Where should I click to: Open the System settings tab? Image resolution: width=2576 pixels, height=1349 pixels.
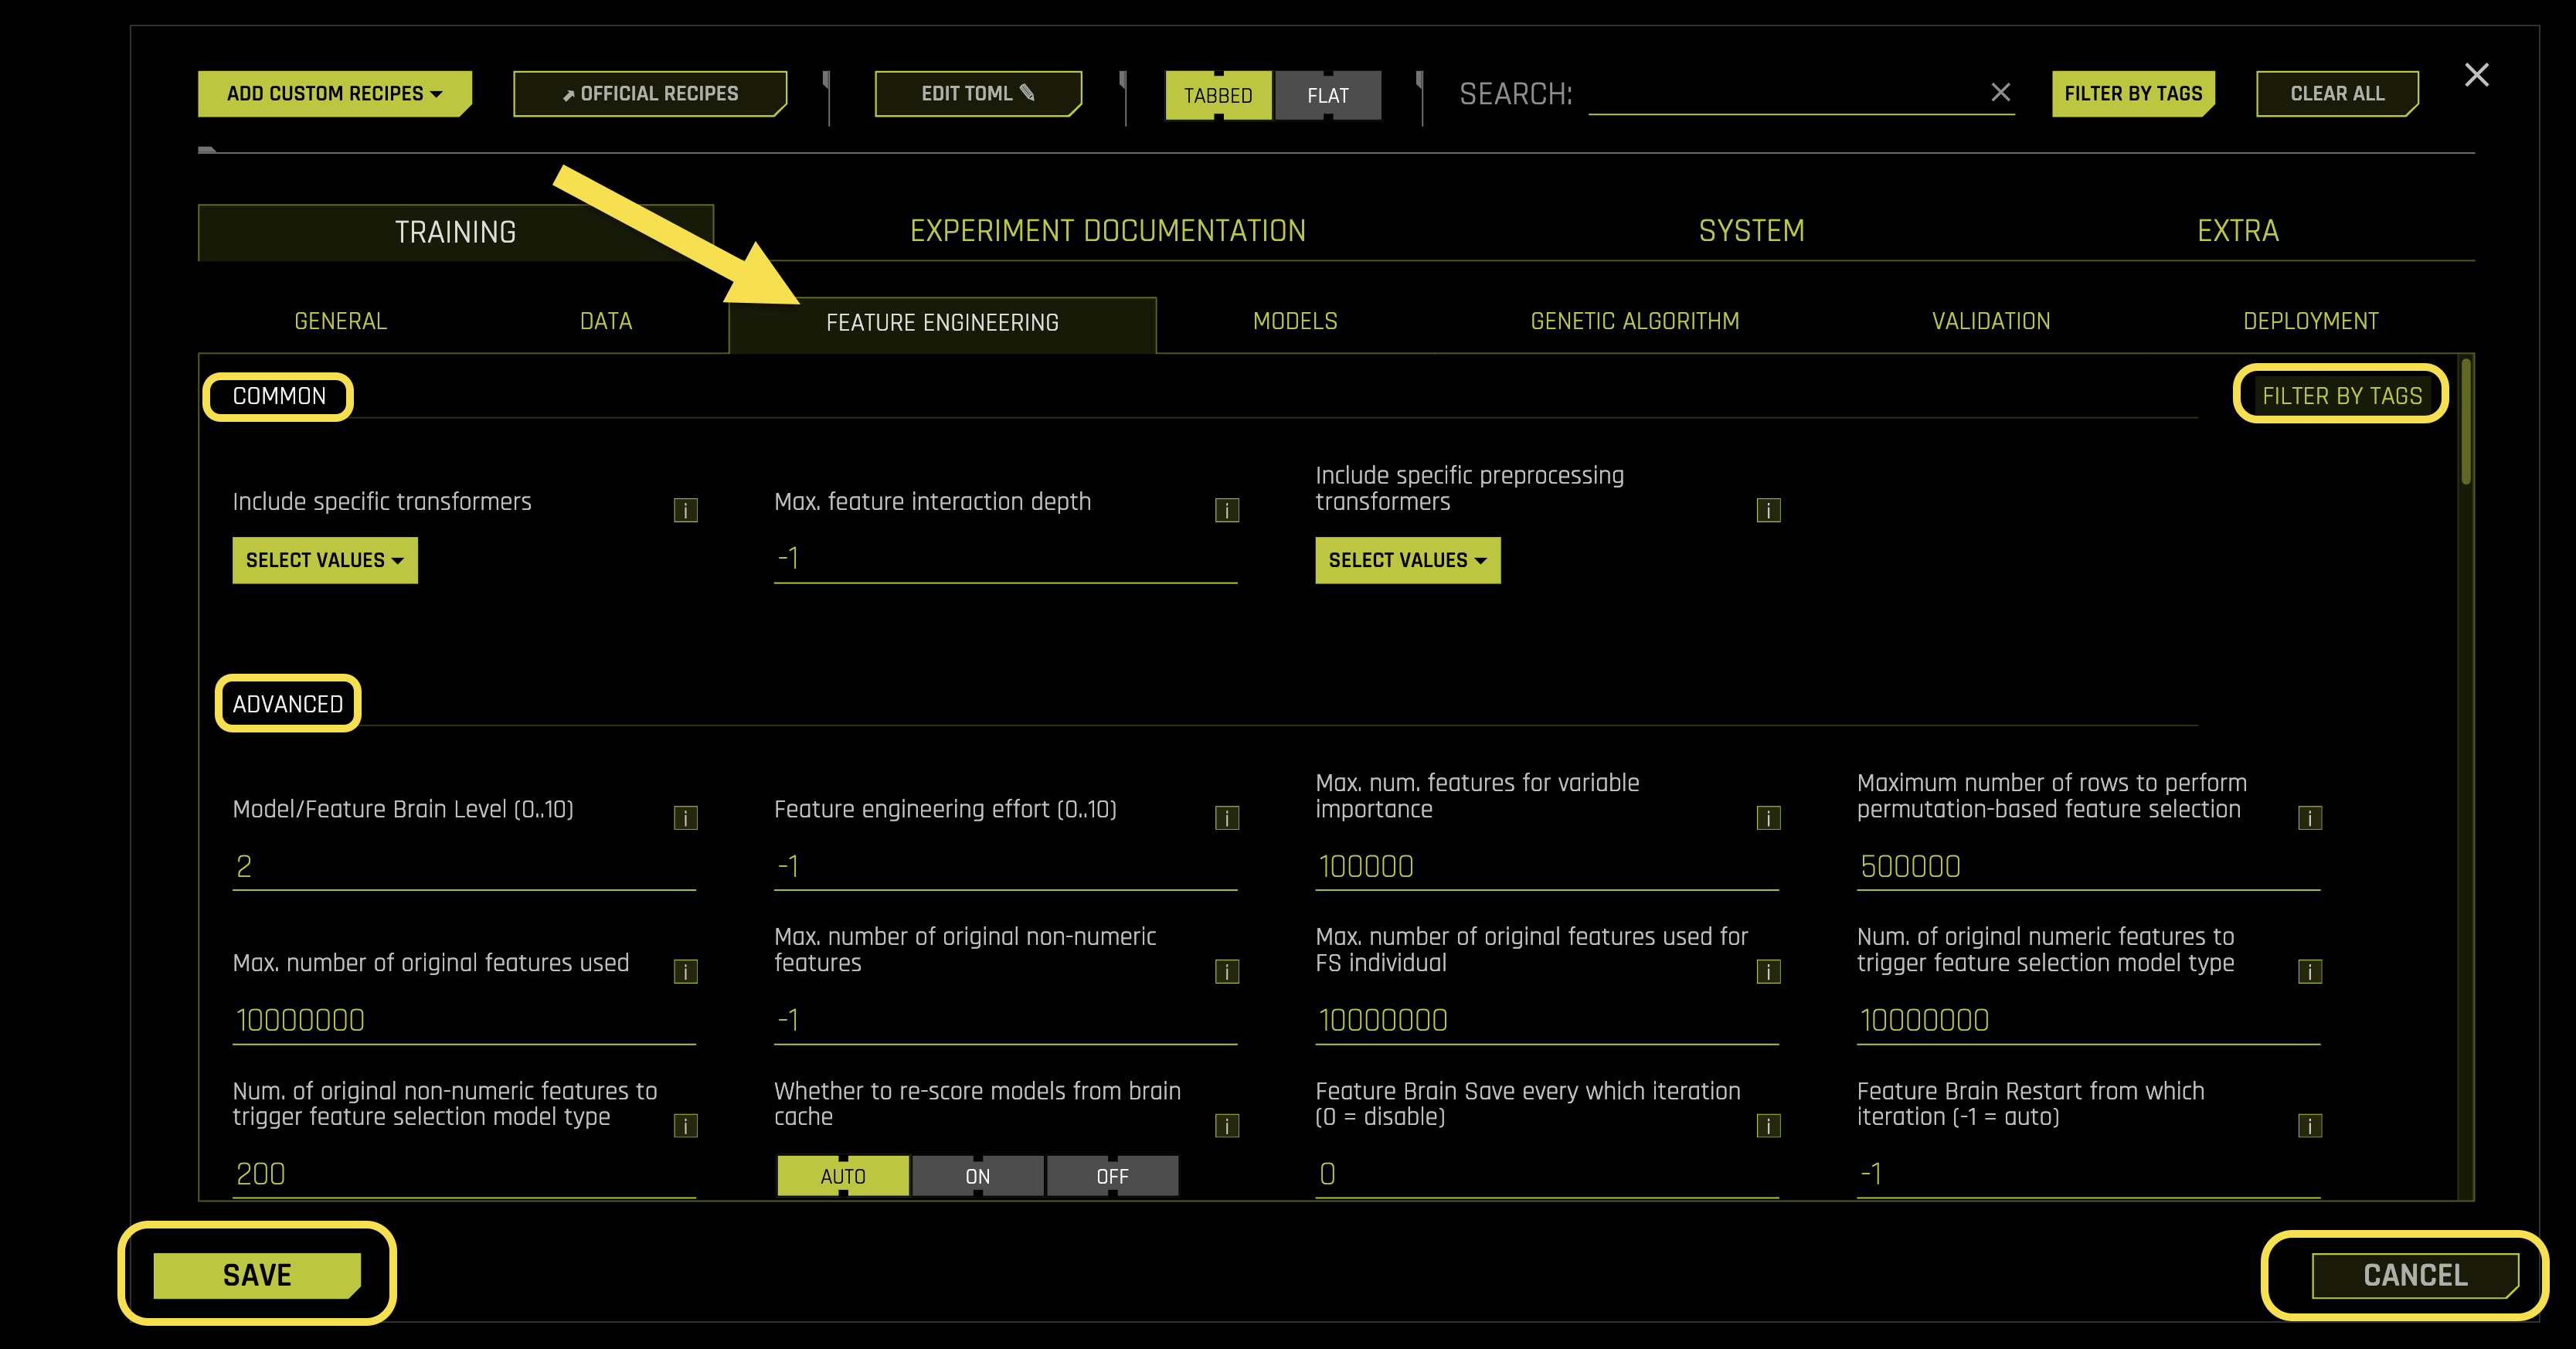pos(1751,230)
